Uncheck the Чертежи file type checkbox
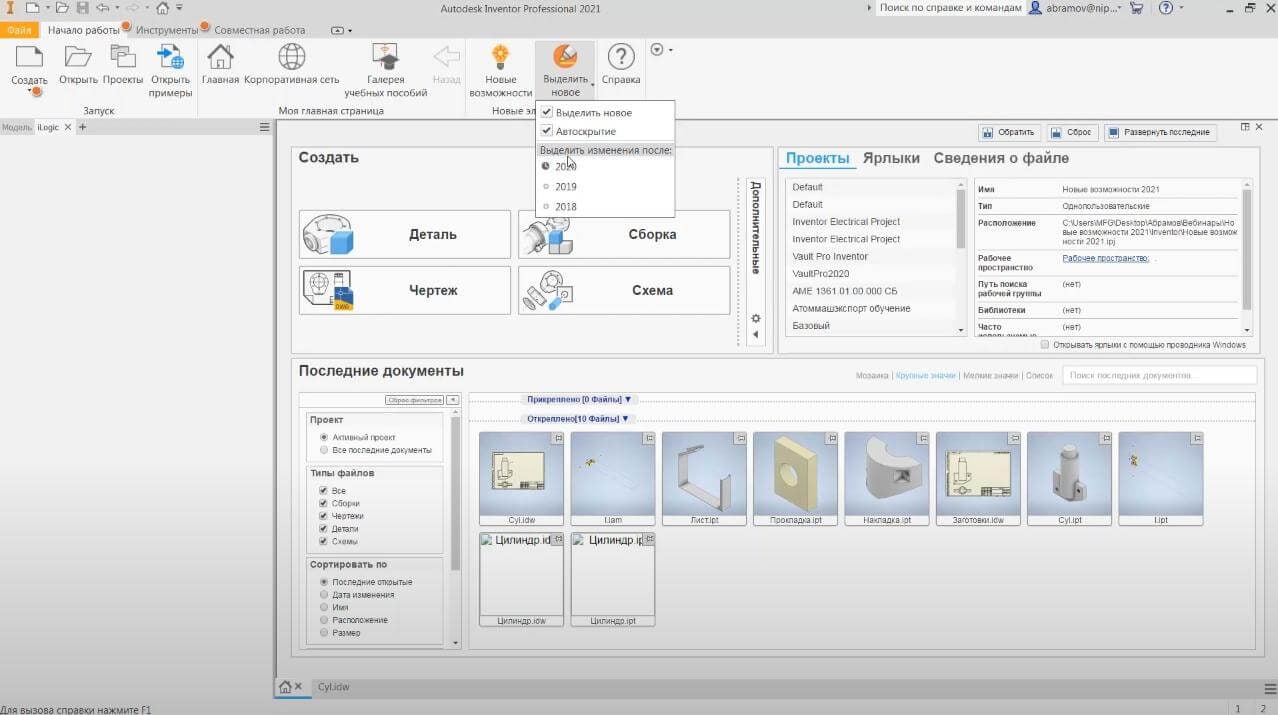Viewport: 1278px width, 715px height. tap(323, 516)
